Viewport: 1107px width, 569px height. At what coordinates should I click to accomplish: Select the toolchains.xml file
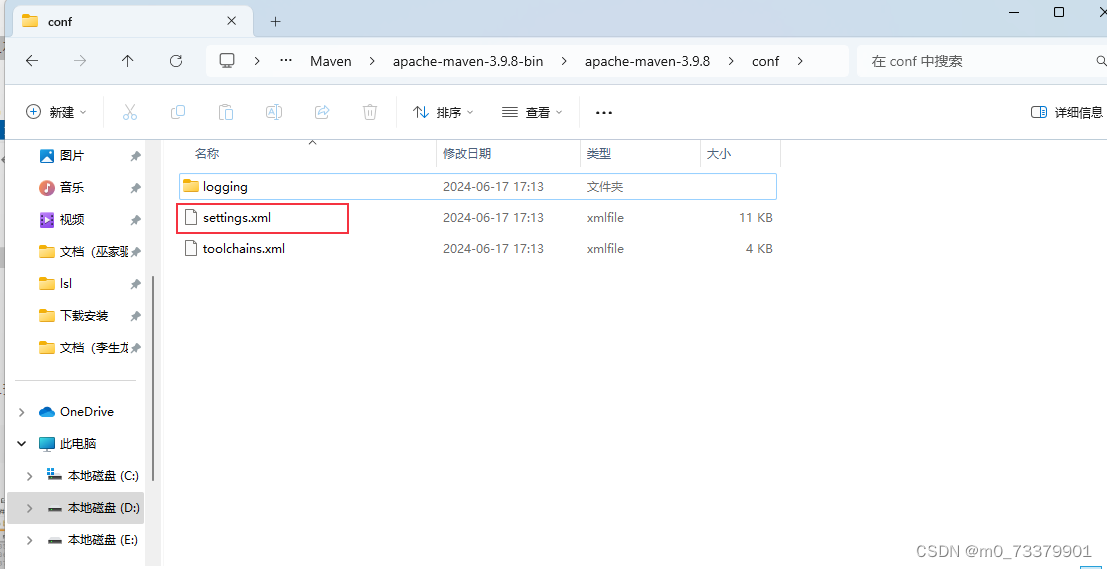coord(478,248)
